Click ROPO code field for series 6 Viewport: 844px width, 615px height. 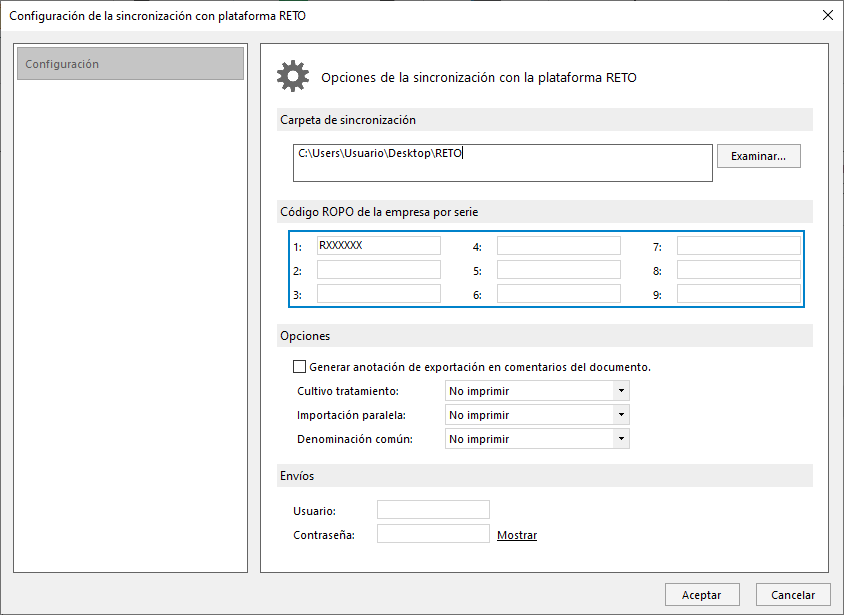(x=559, y=294)
